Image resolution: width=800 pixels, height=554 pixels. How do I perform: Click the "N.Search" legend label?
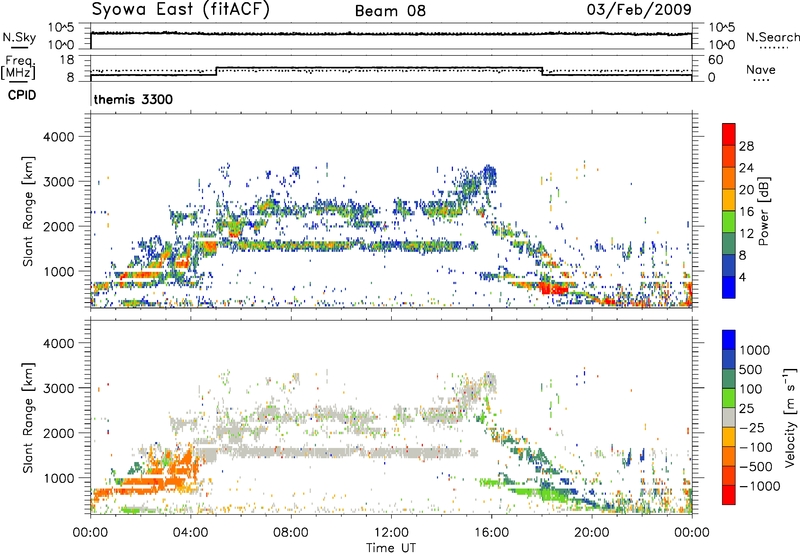click(772, 37)
